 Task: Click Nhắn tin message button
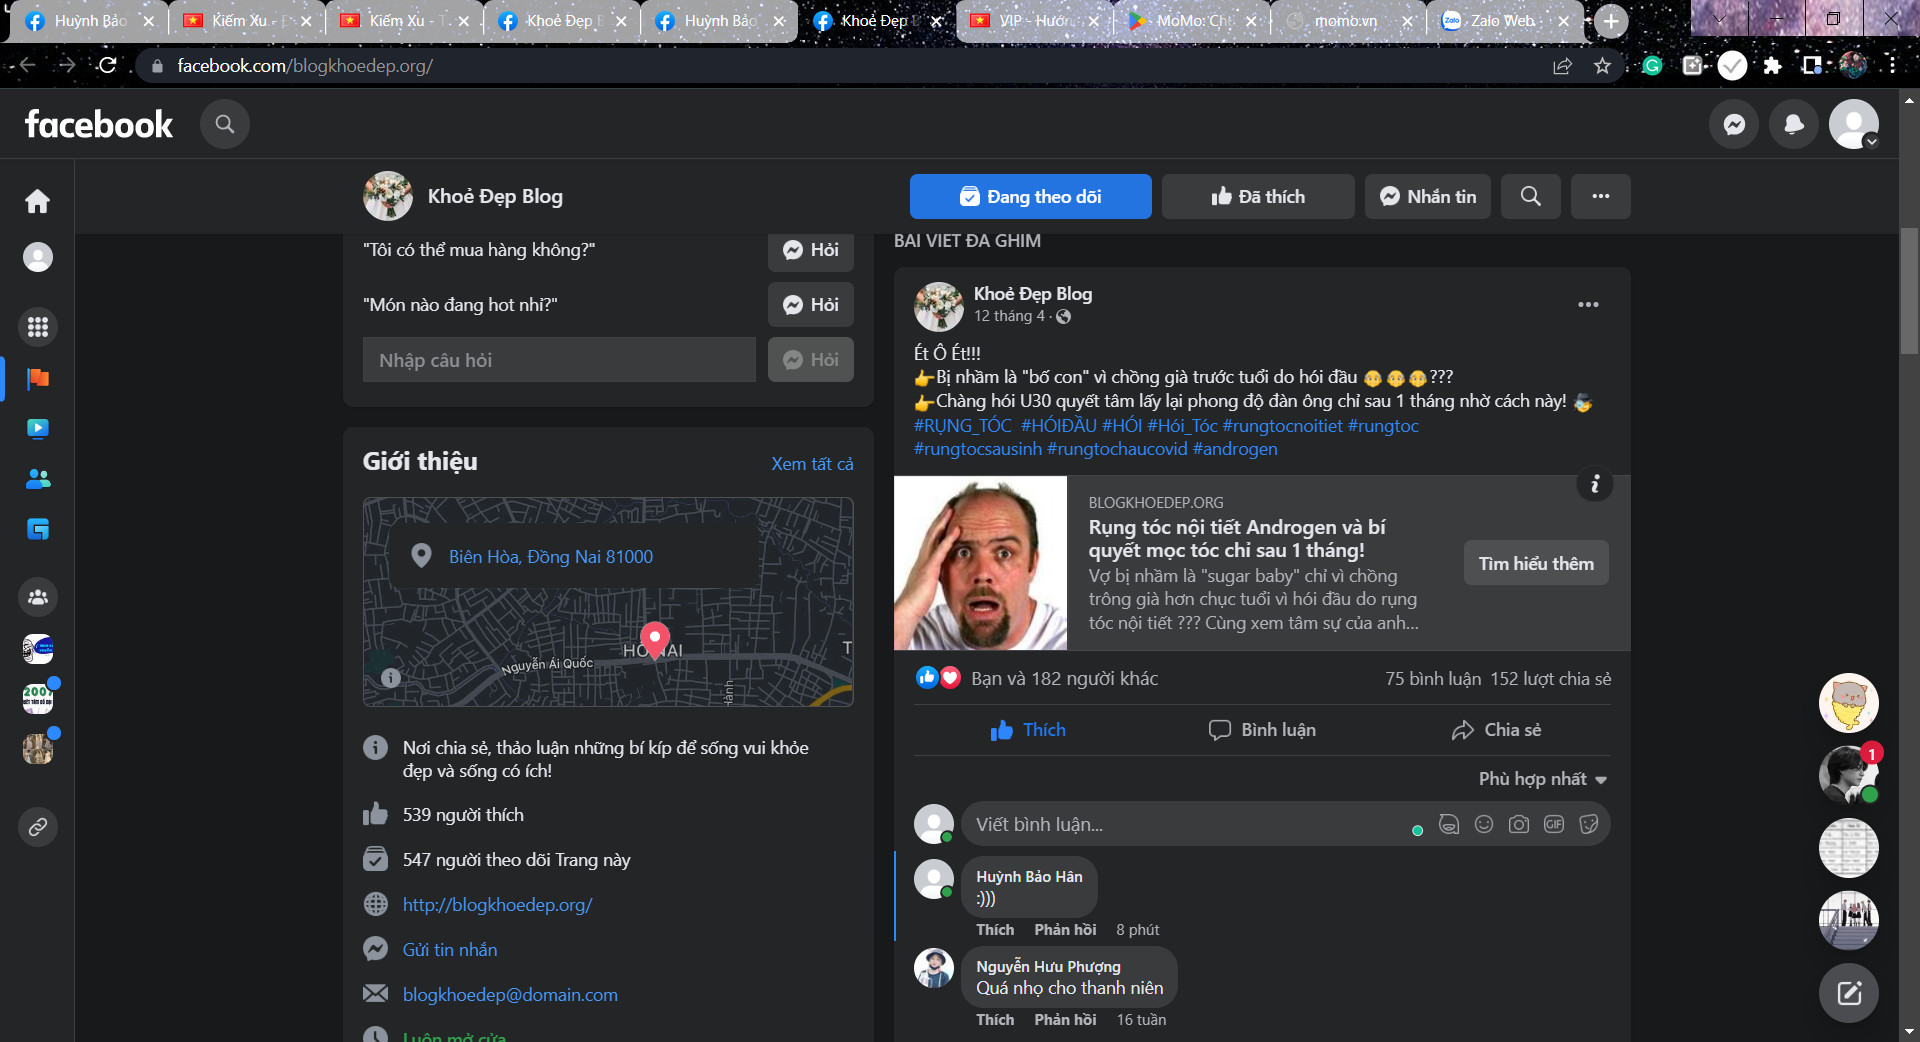(1427, 196)
